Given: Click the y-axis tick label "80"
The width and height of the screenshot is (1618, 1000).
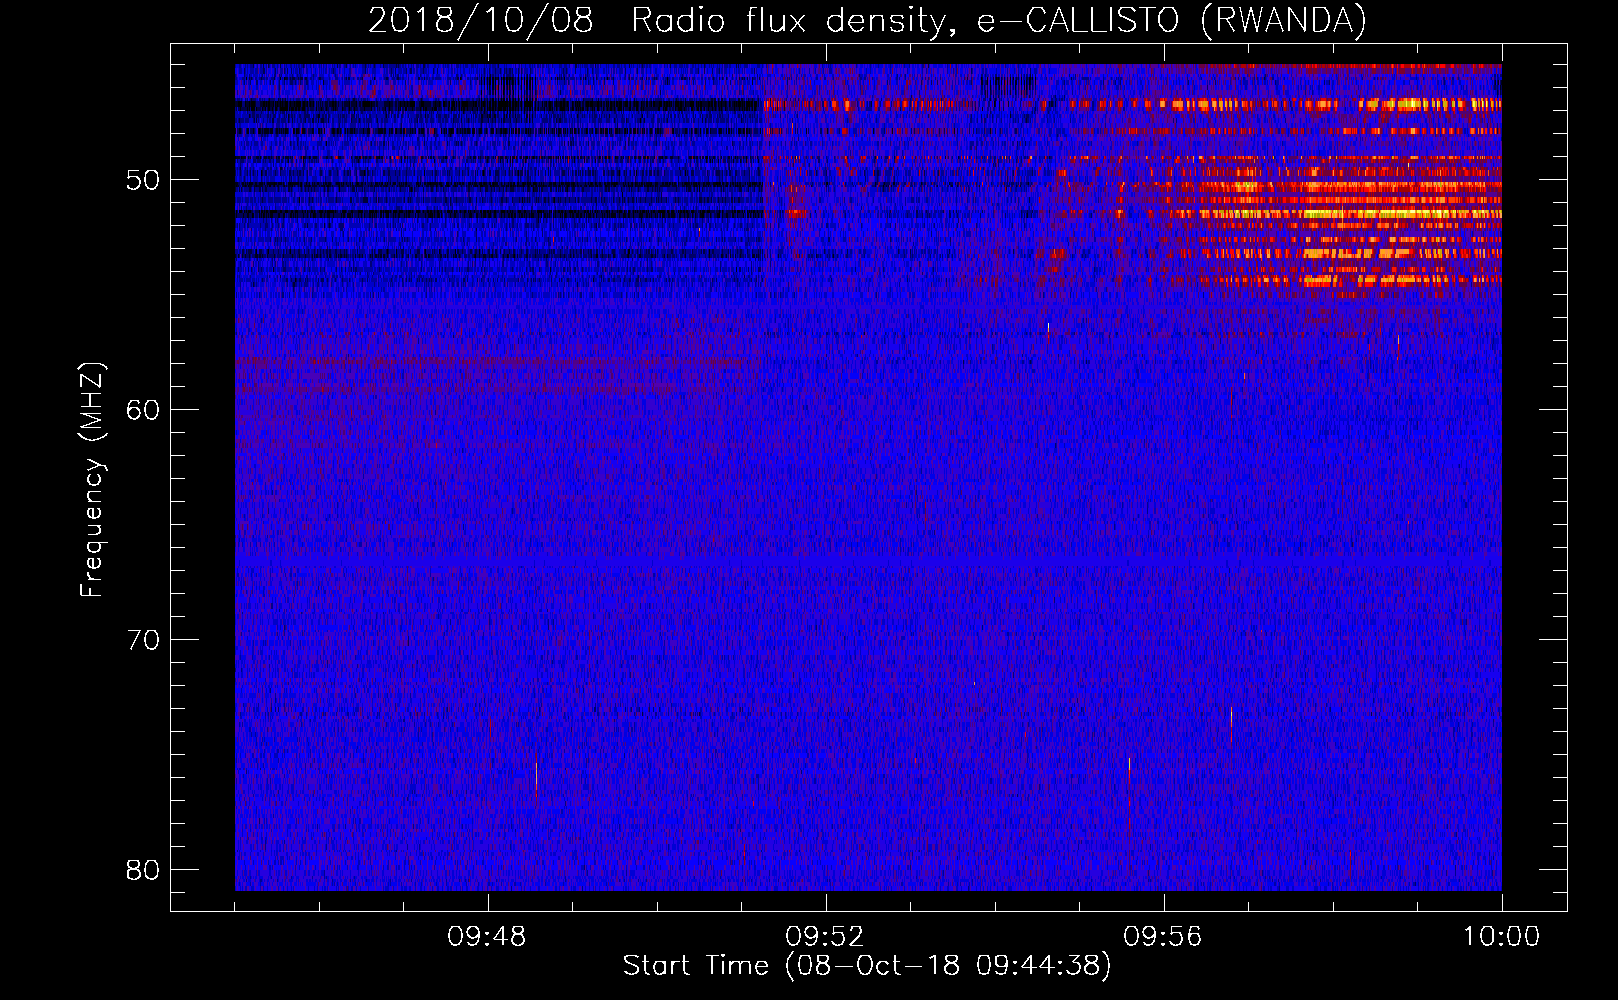Looking at the screenshot, I should click(143, 870).
